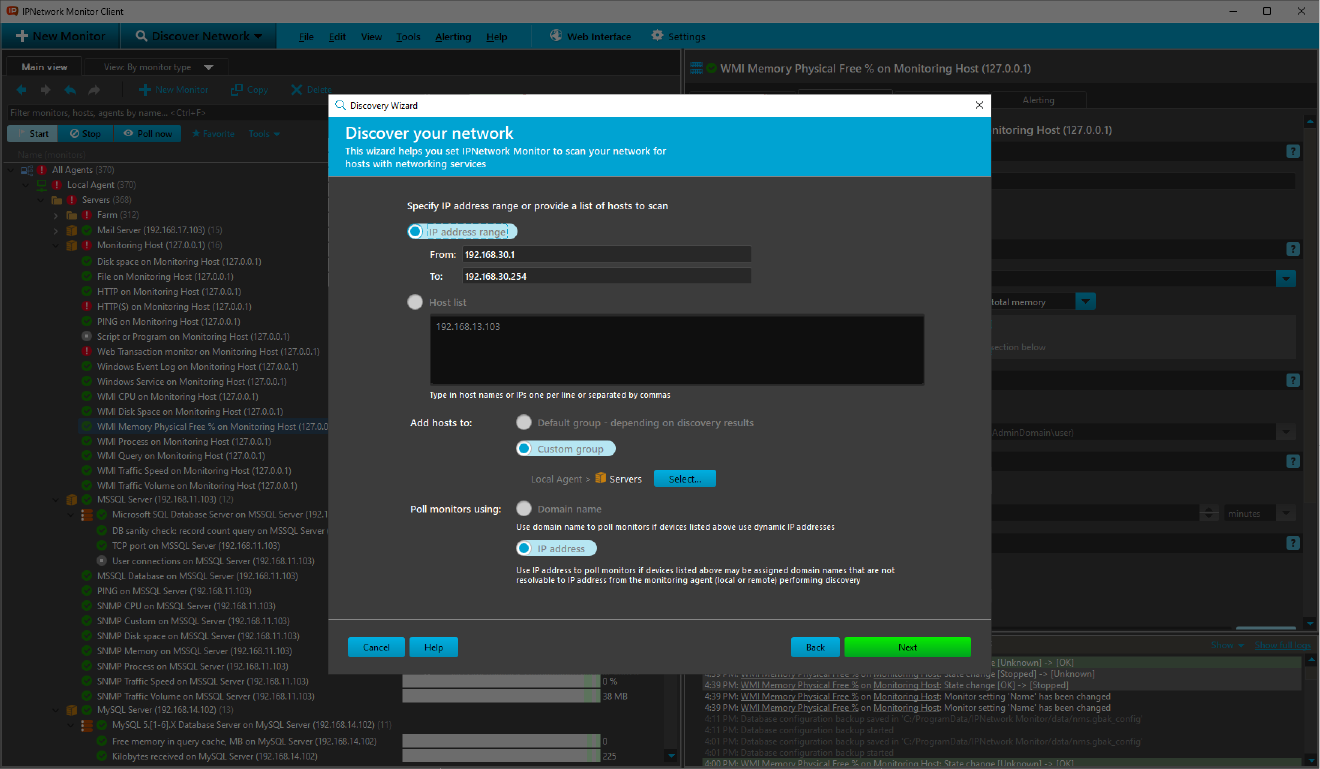Open the Tools menu

pos(408,37)
